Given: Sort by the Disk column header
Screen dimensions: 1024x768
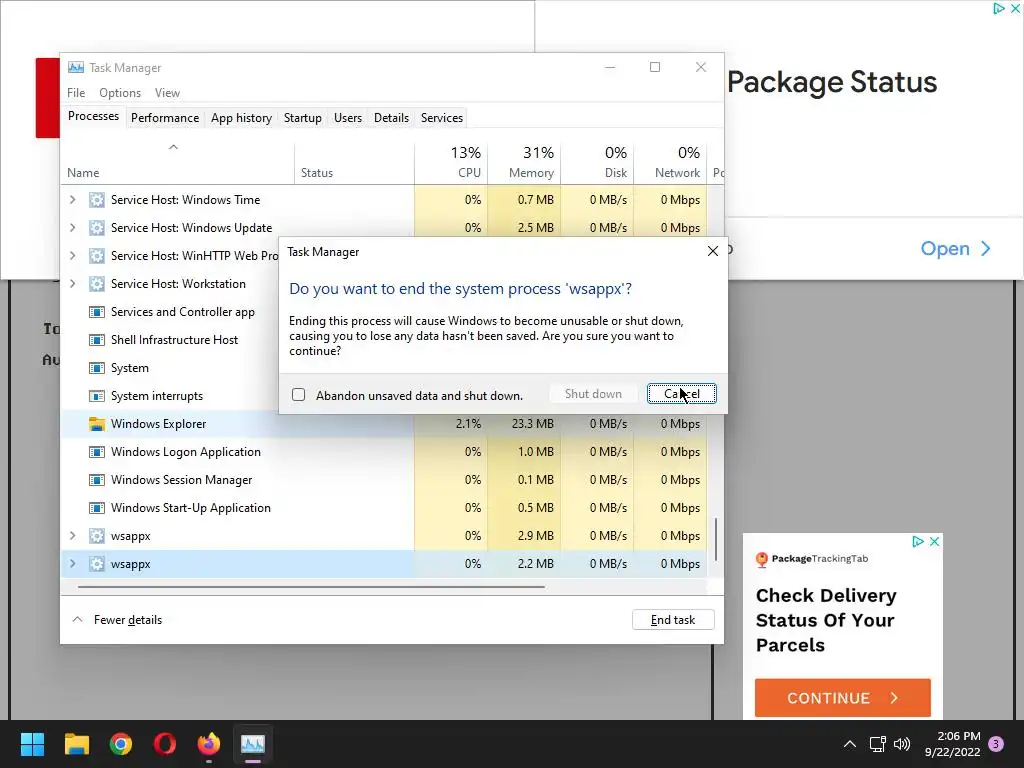Looking at the screenshot, I should pyautogui.click(x=598, y=163).
